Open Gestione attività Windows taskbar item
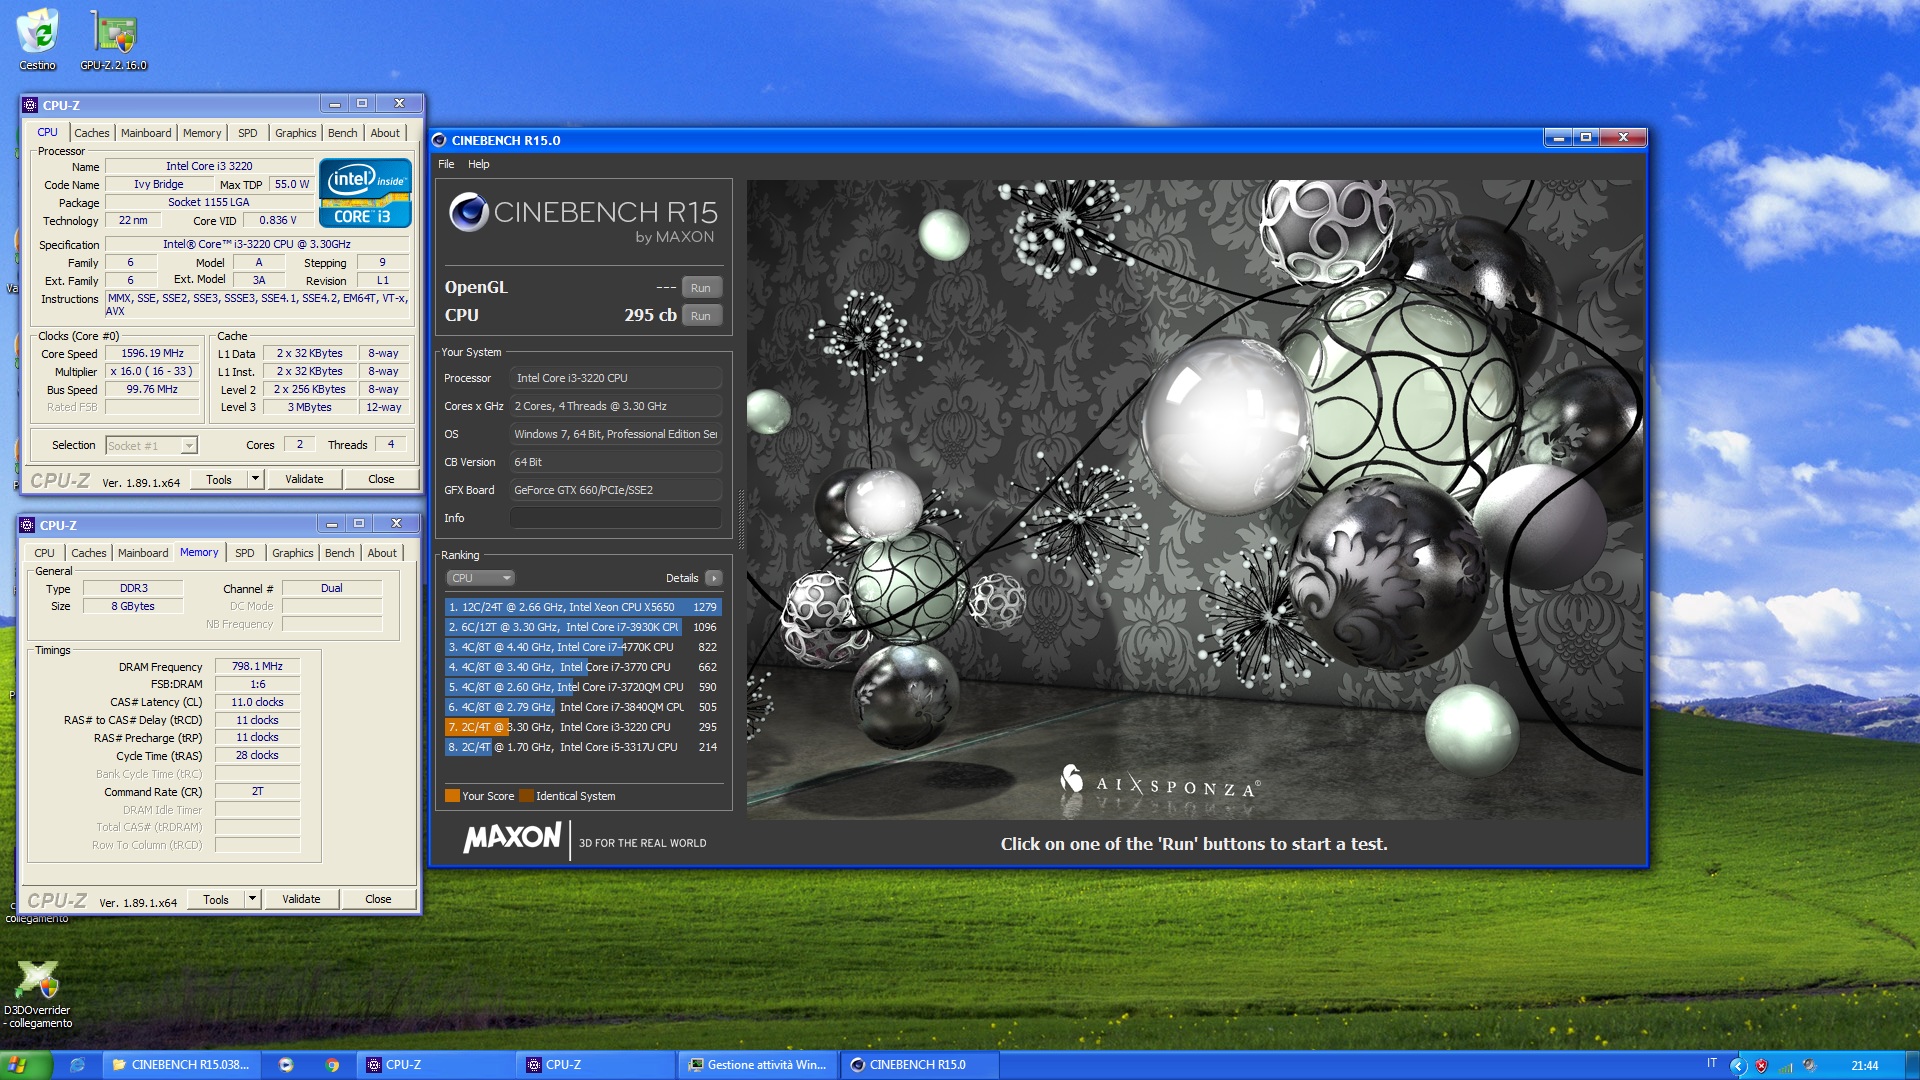The width and height of the screenshot is (1920, 1080). click(x=759, y=1065)
